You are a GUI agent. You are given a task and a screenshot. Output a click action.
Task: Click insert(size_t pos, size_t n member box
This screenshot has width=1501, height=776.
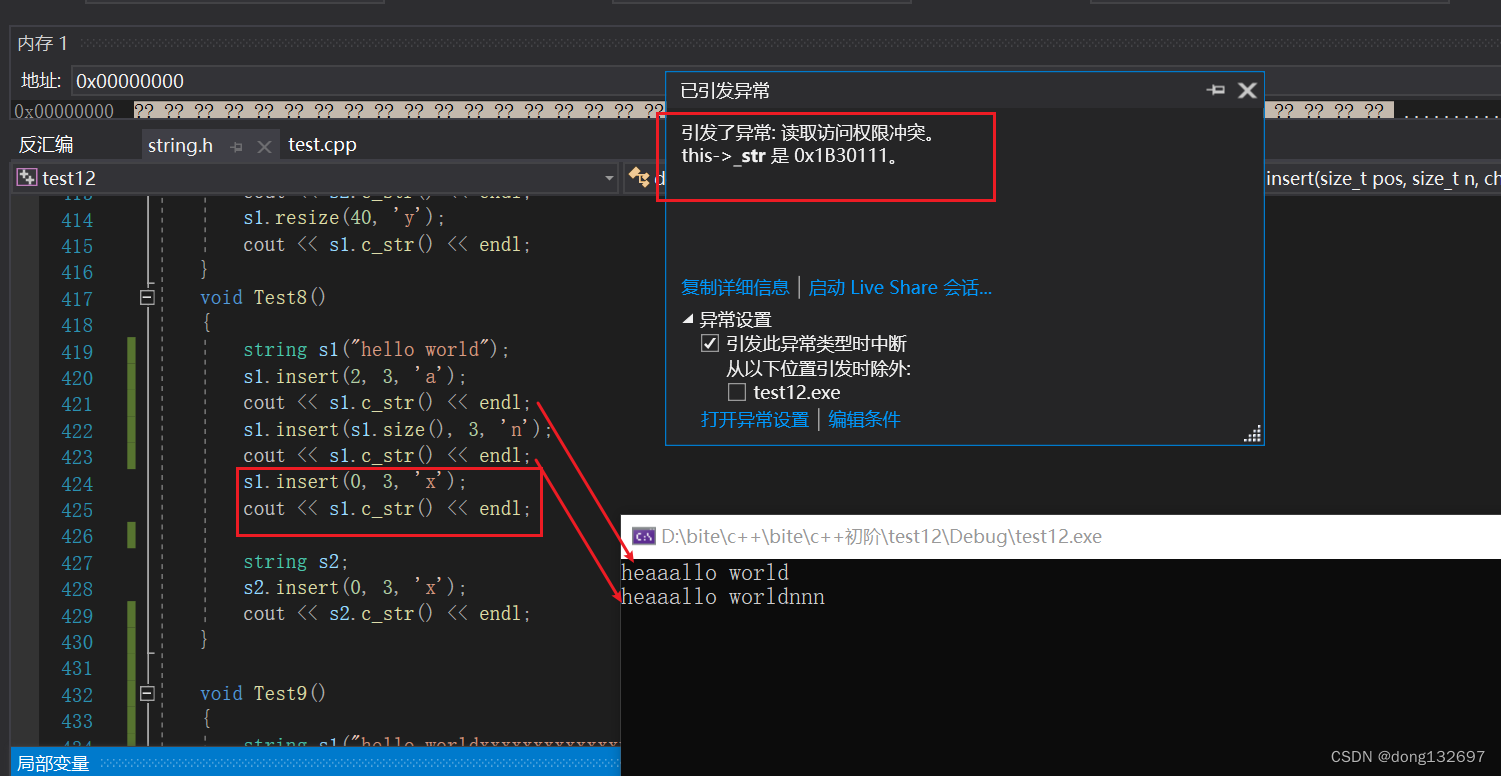pyautogui.click(x=1382, y=178)
